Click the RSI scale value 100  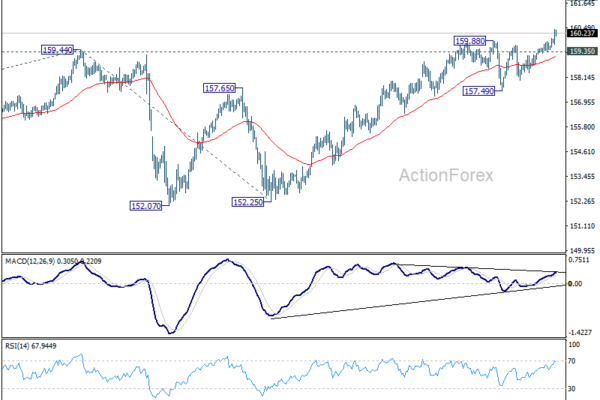(x=575, y=345)
